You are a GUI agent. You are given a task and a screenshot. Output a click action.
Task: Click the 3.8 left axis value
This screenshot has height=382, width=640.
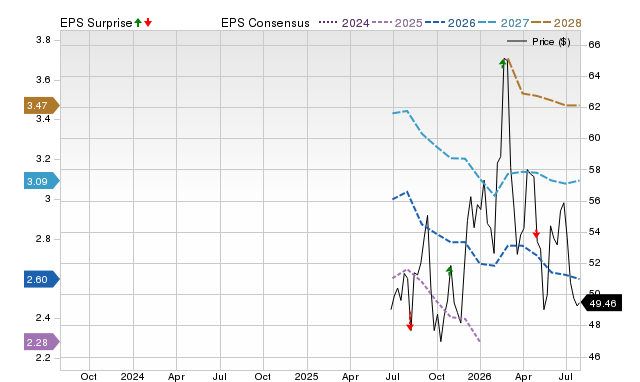pos(43,40)
